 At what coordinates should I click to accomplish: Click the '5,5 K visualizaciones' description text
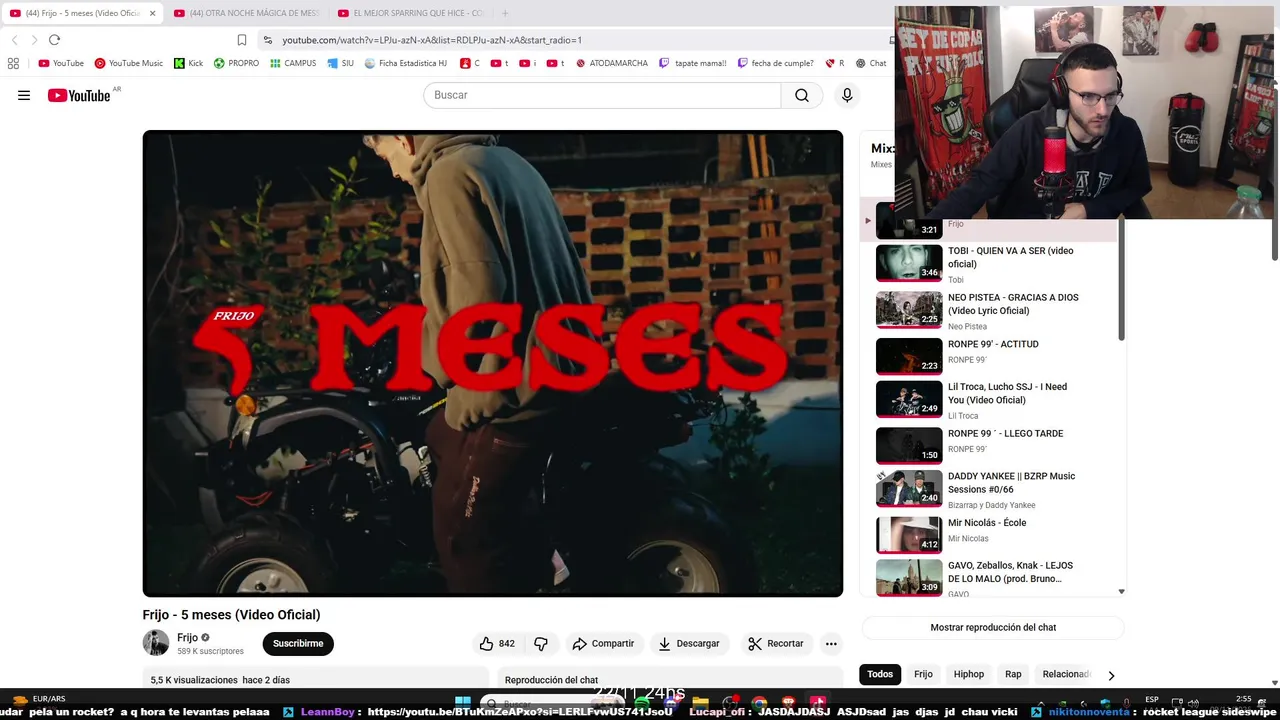point(194,680)
